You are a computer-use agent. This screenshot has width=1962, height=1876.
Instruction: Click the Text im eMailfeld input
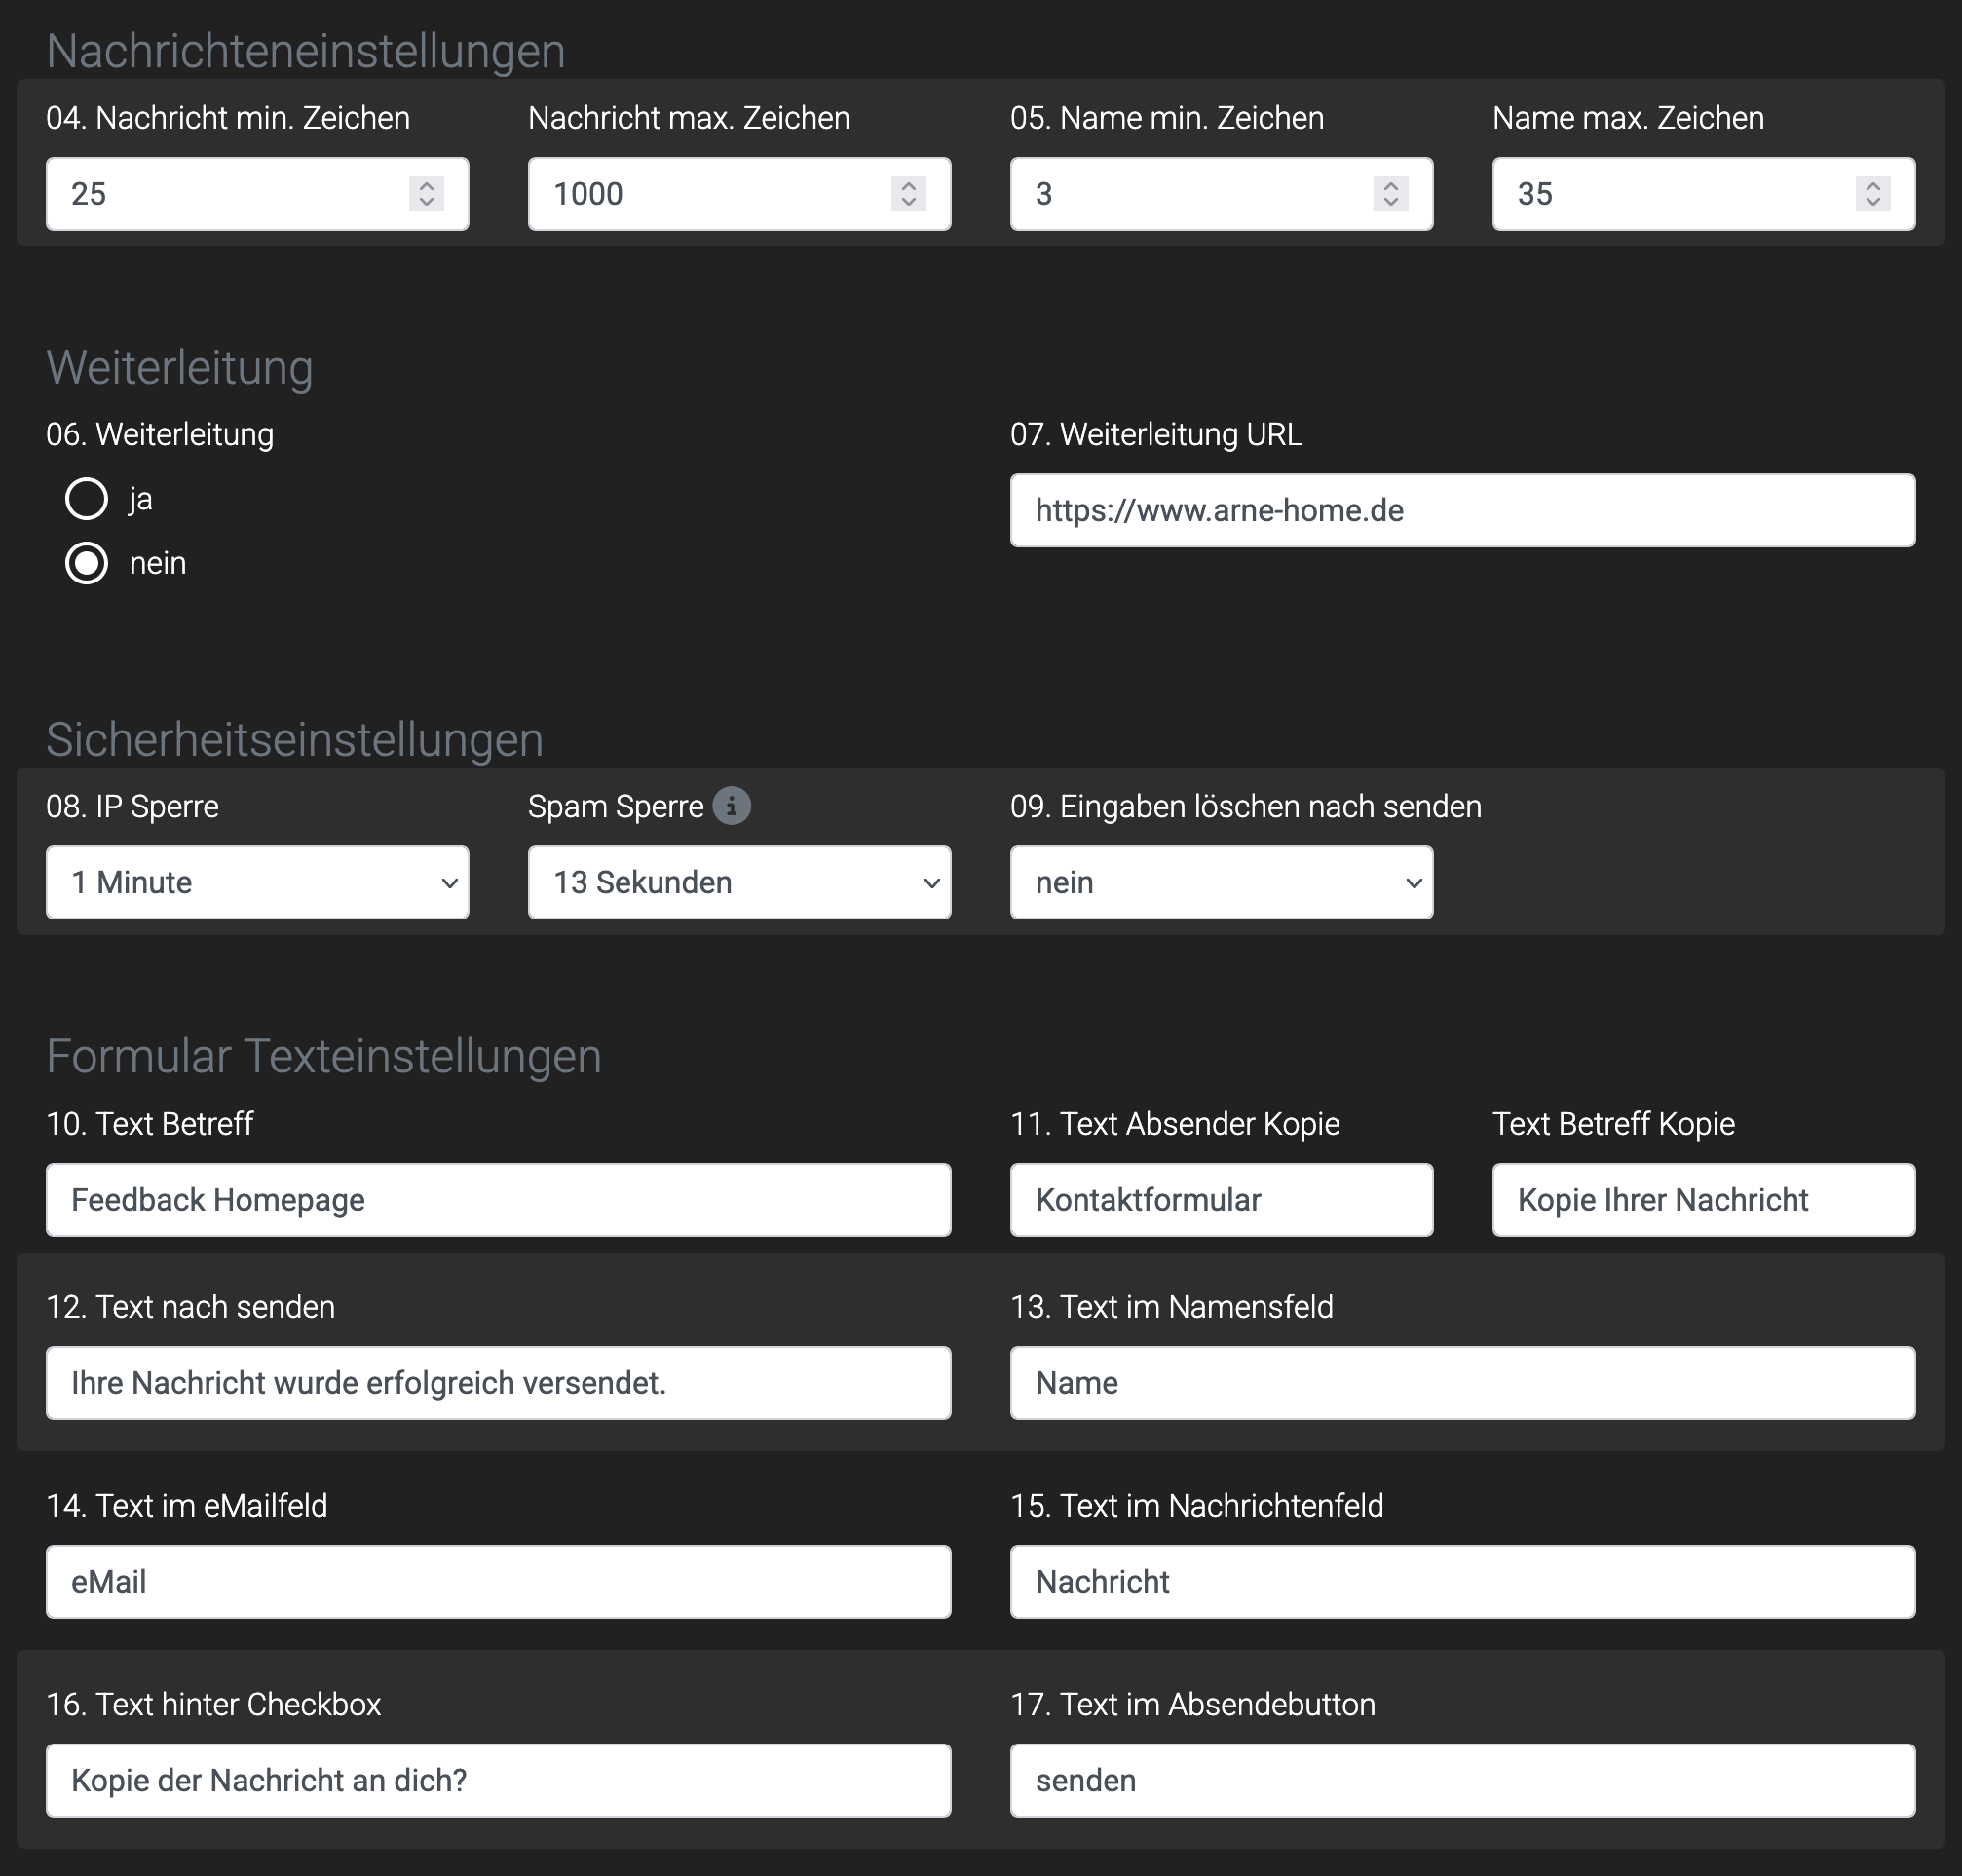click(x=498, y=1581)
